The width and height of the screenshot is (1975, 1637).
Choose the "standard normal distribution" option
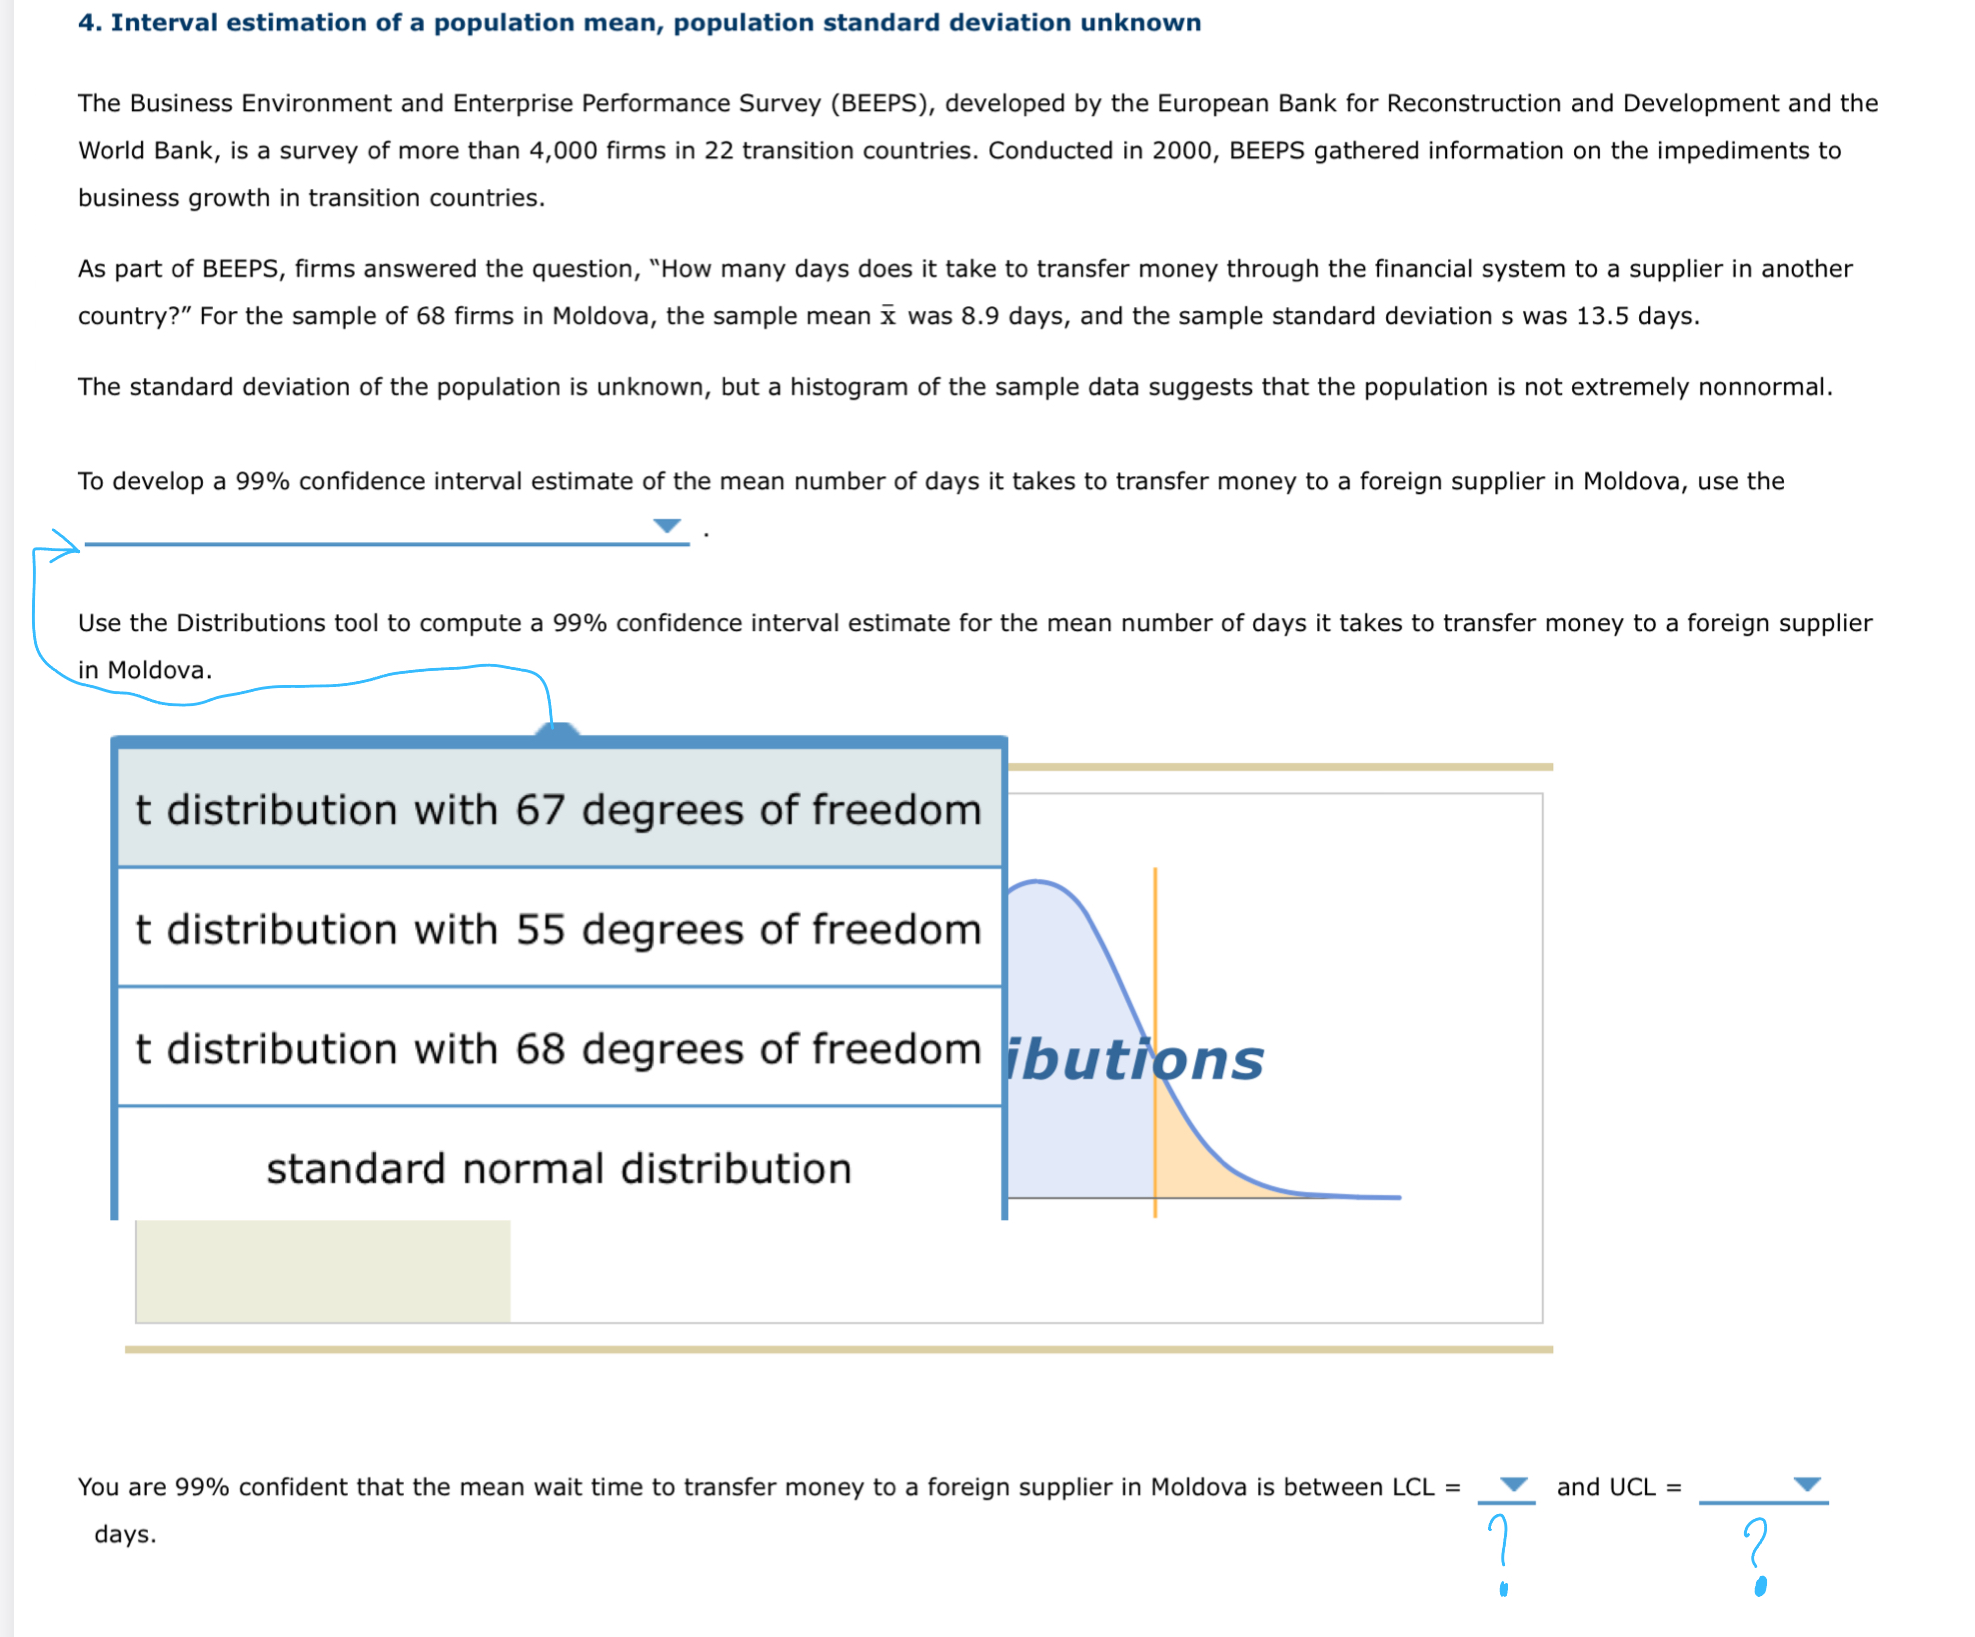tap(556, 1167)
